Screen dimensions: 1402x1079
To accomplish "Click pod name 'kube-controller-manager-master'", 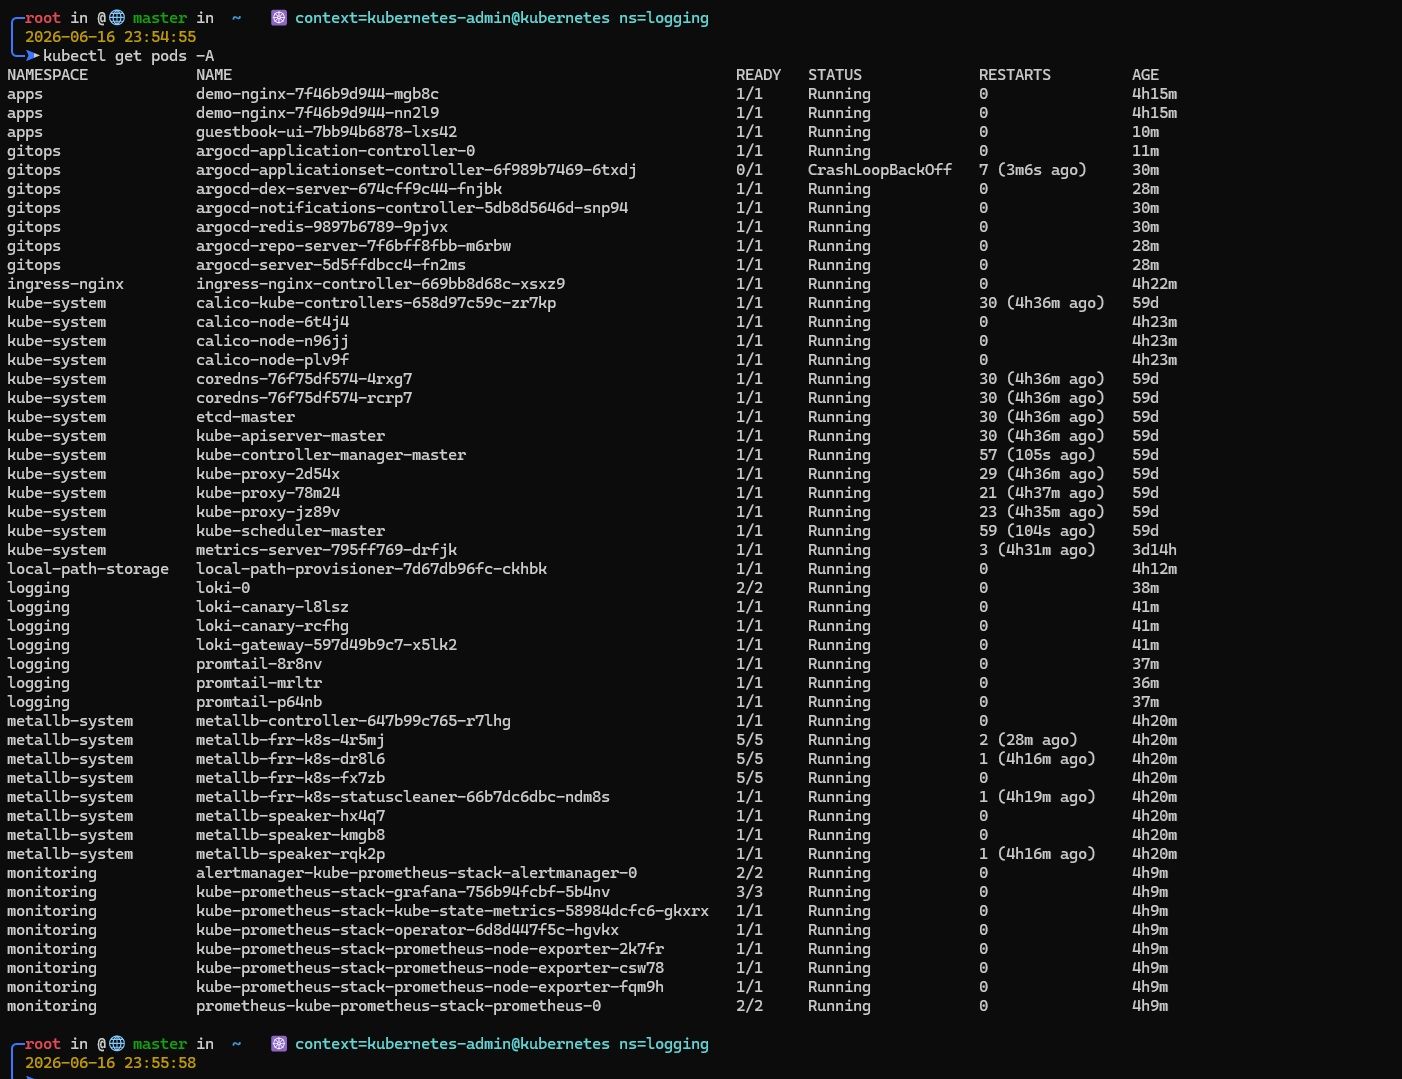I will [x=331, y=455].
